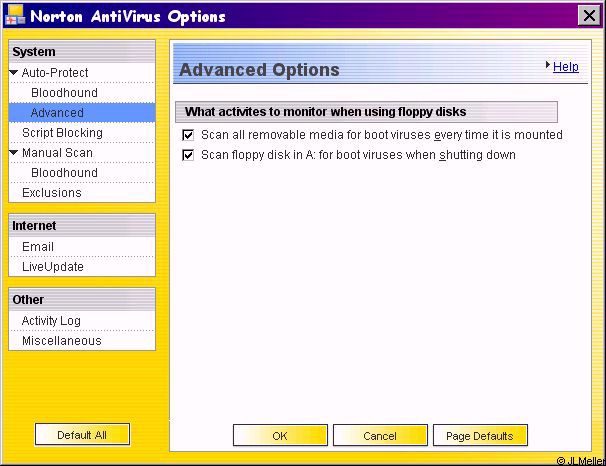Screen dimensions: 606x466
Task: Click the arrow icon beside Help
Action: click(x=548, y=65)
